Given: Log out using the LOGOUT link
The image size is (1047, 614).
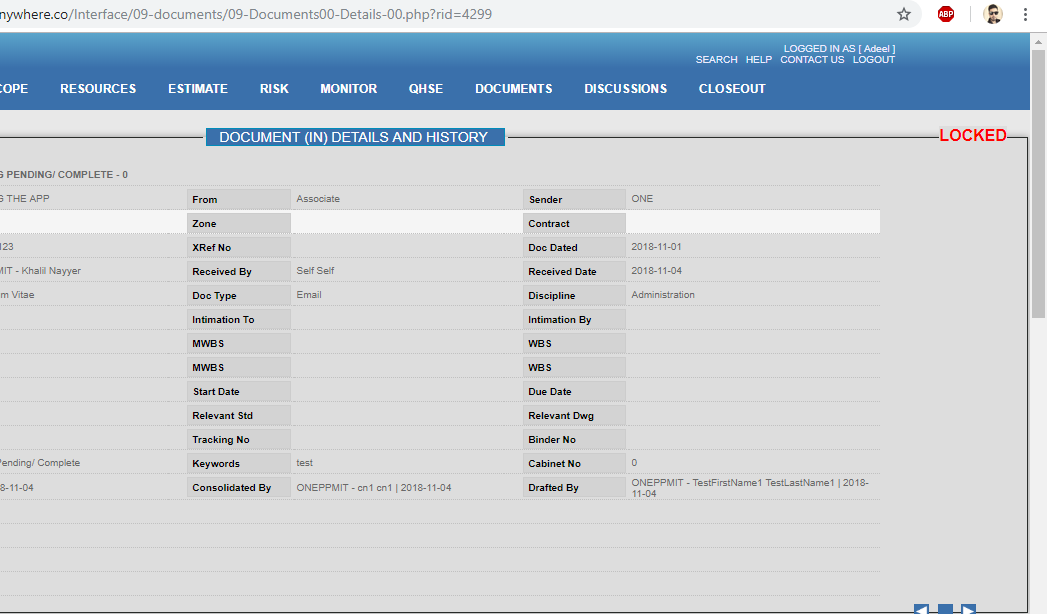Looking at the screenshot, I should click(873, 60).
